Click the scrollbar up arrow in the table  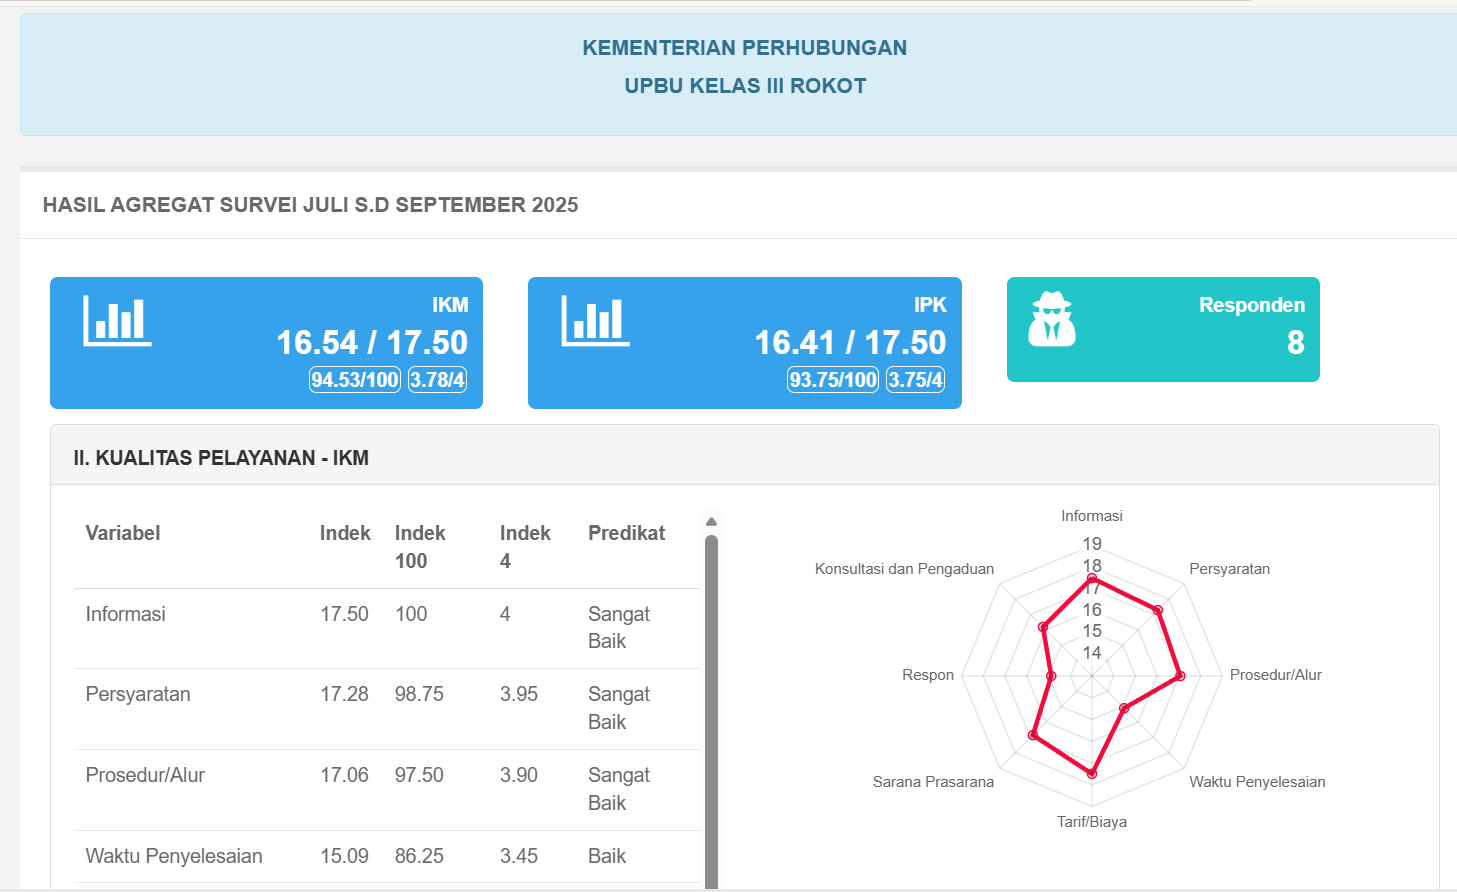(x=711, y=521)
